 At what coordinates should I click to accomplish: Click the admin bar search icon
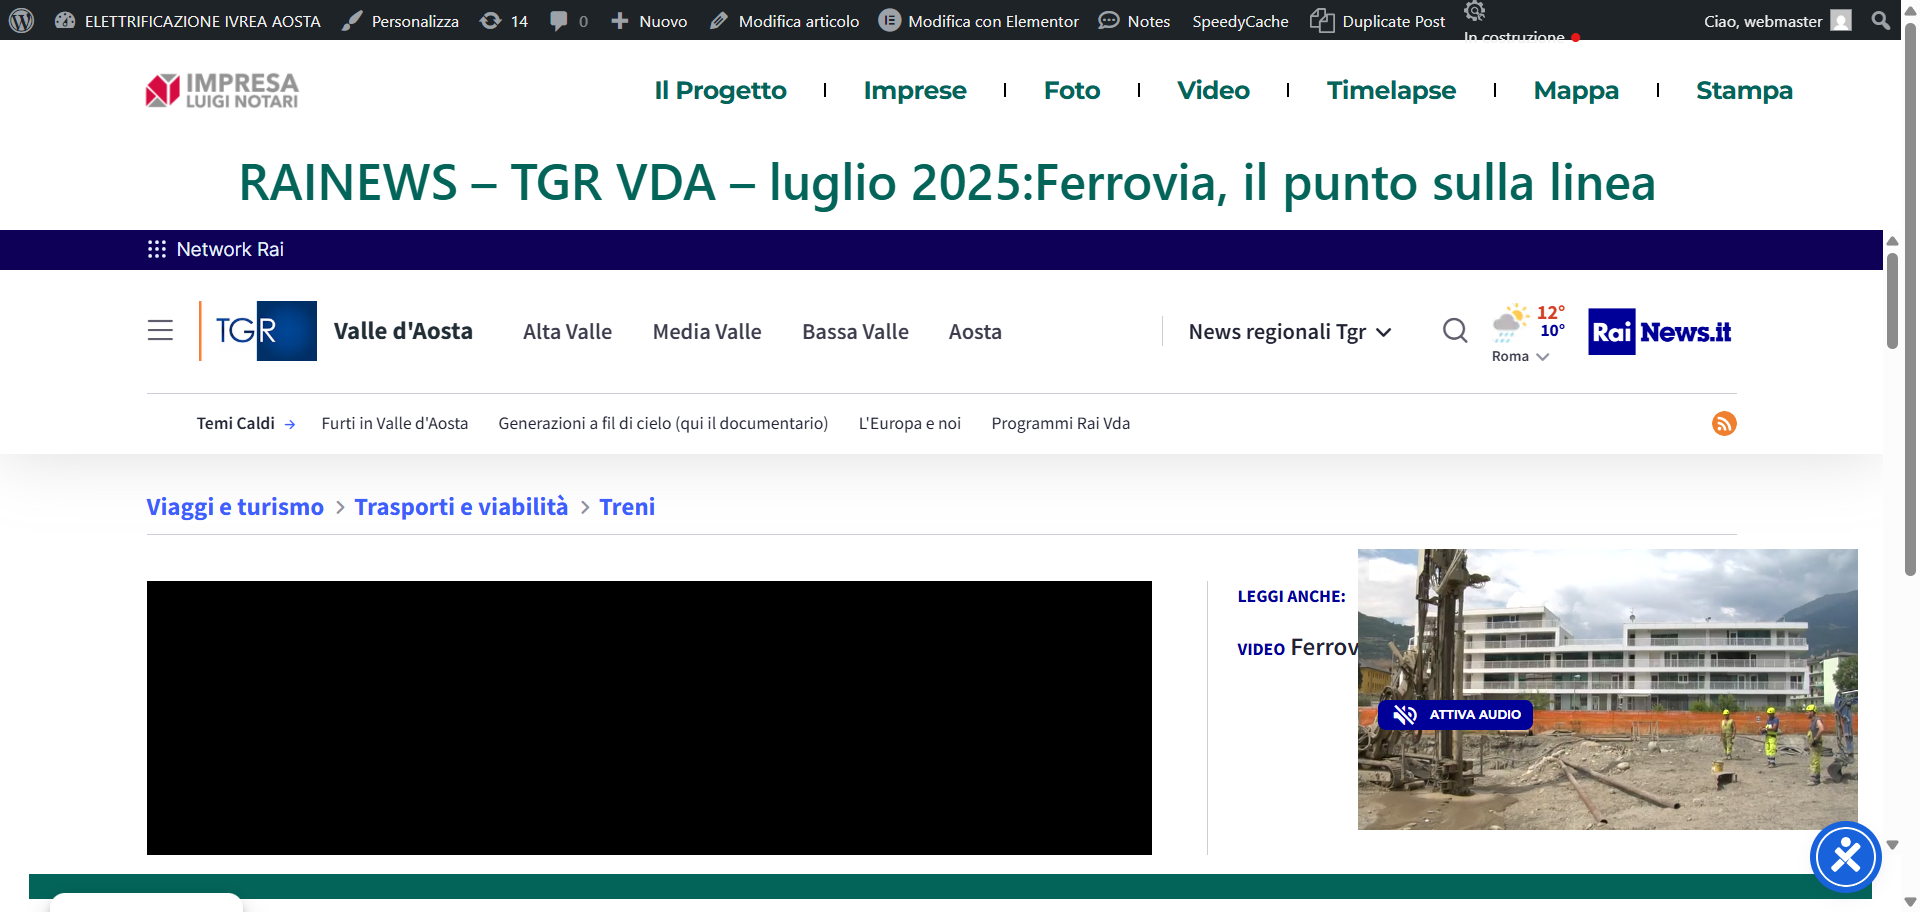1880,20
